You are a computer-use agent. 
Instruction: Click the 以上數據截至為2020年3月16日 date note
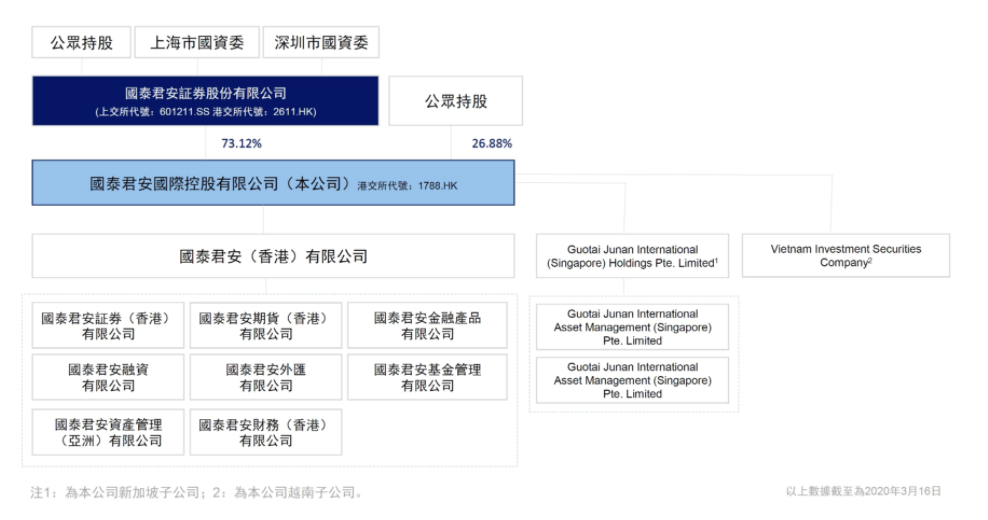tap(863, 491)
